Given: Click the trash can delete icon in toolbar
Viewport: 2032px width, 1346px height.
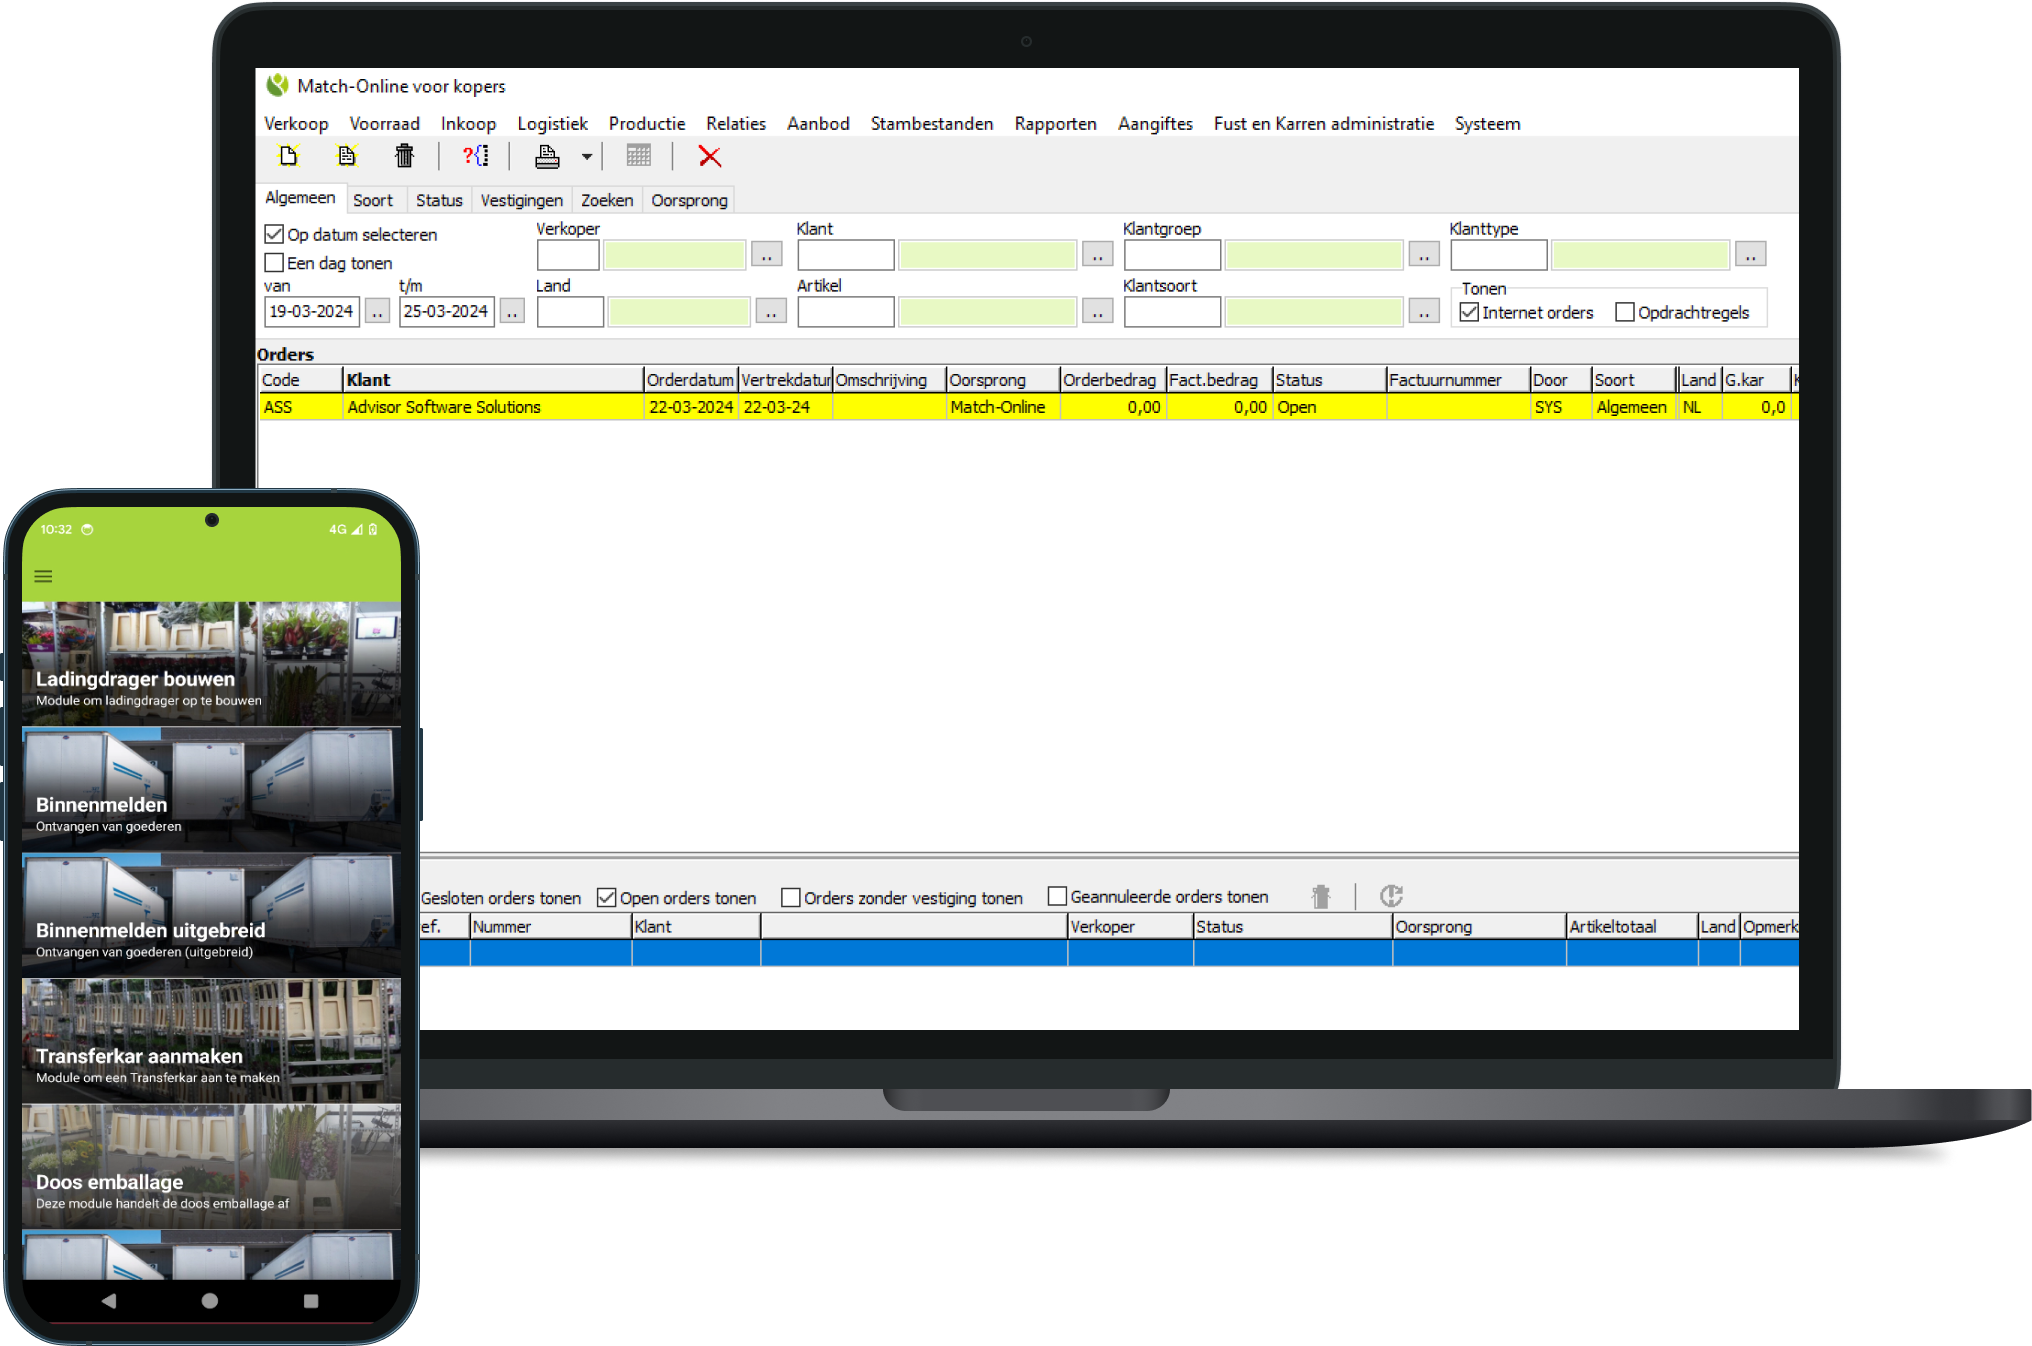Looking at the screenshot, I should coord(404,156).
